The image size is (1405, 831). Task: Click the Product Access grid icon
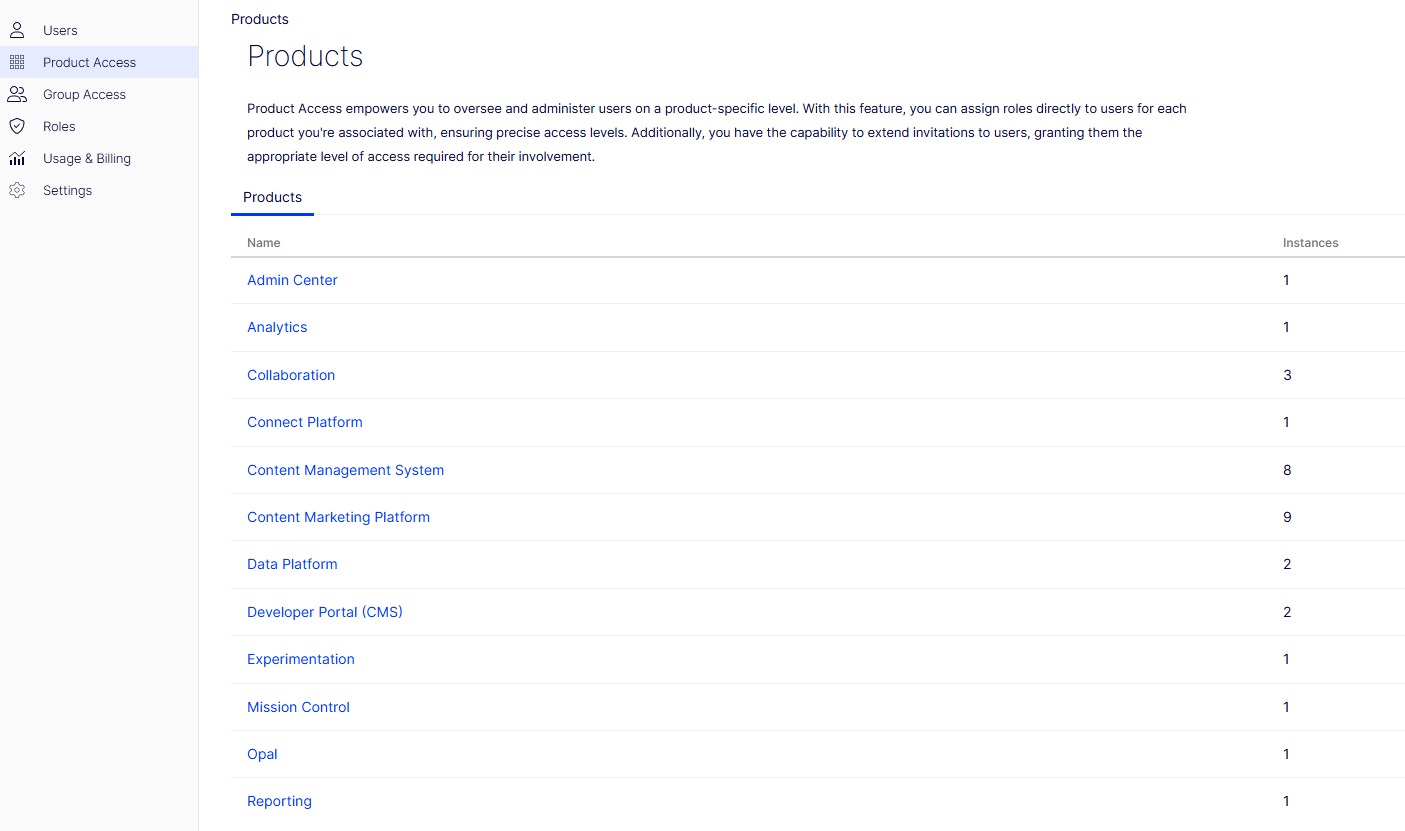click(x=17, y=62)
